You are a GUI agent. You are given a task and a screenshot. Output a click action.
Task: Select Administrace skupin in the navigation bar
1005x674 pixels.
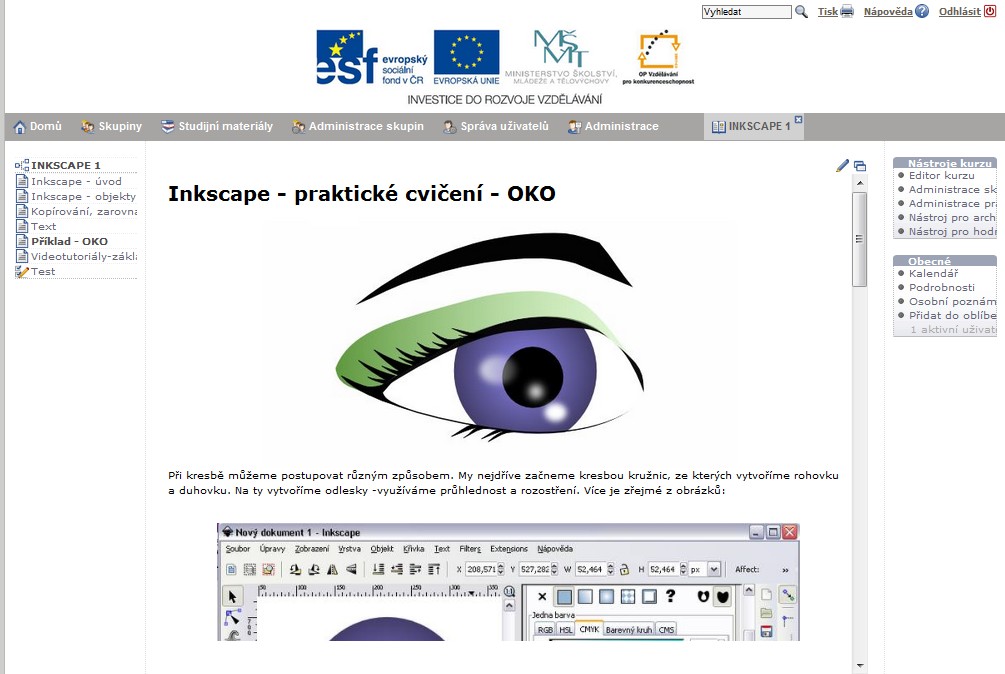pyautogui.click(x=358, y=126)
